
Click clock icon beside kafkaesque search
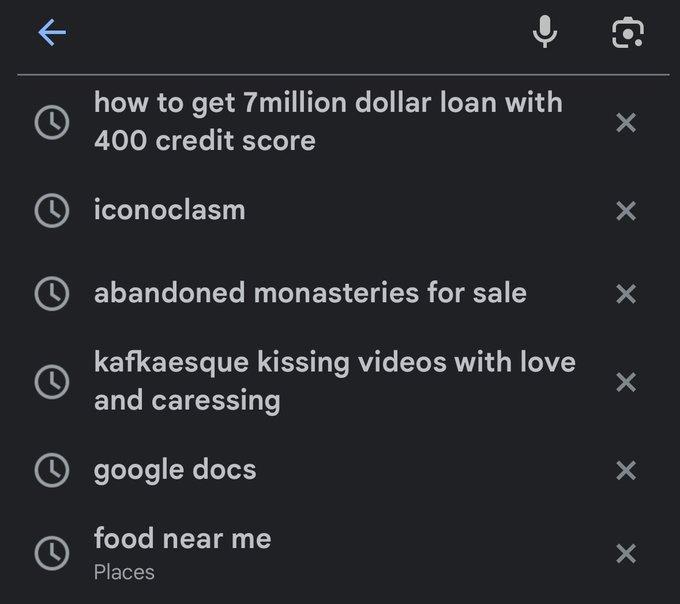[52, 381]
